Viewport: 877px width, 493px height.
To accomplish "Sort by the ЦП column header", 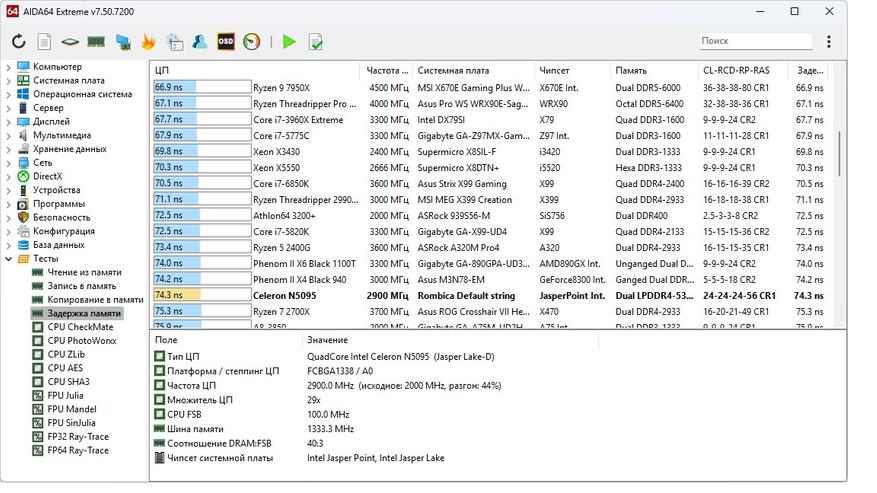I will click(x=255, y=71).
